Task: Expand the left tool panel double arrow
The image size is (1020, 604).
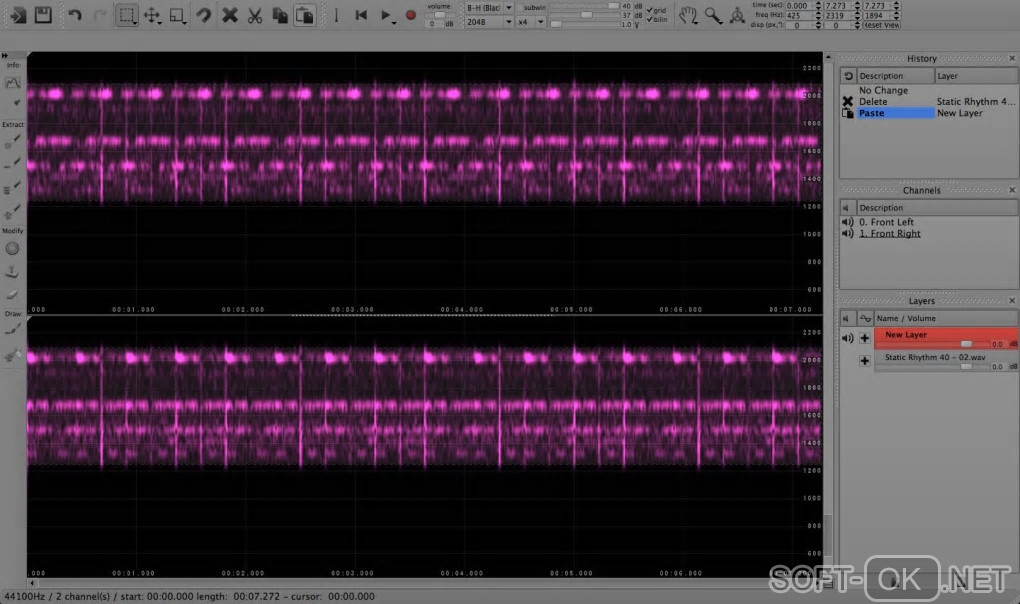Action: tap(5, 56)
